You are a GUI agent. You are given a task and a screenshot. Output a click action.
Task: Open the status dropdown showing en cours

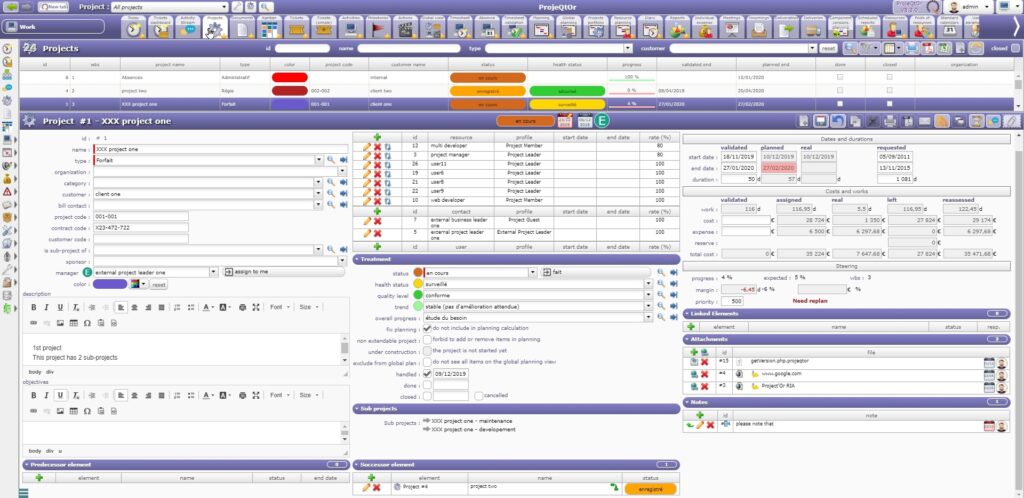tap(532, 273)
